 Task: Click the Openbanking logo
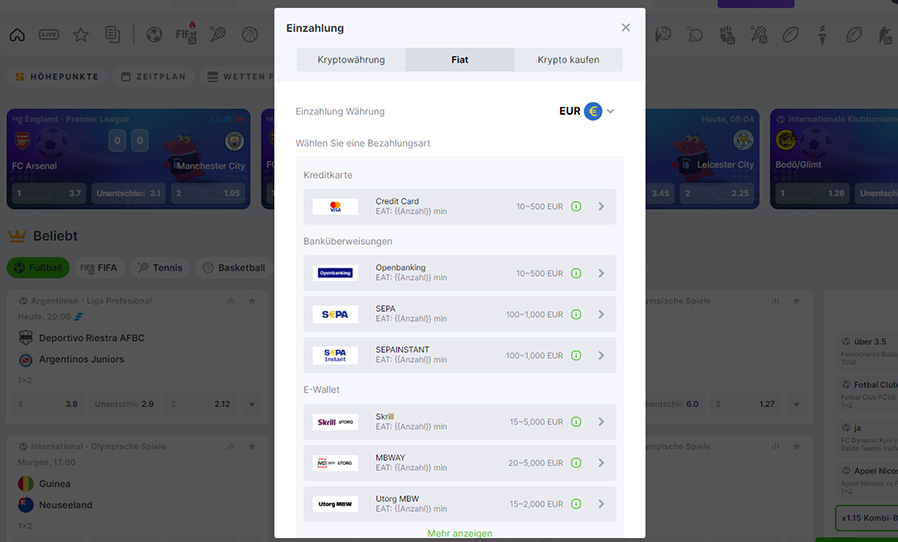click(x=335, y=273)
